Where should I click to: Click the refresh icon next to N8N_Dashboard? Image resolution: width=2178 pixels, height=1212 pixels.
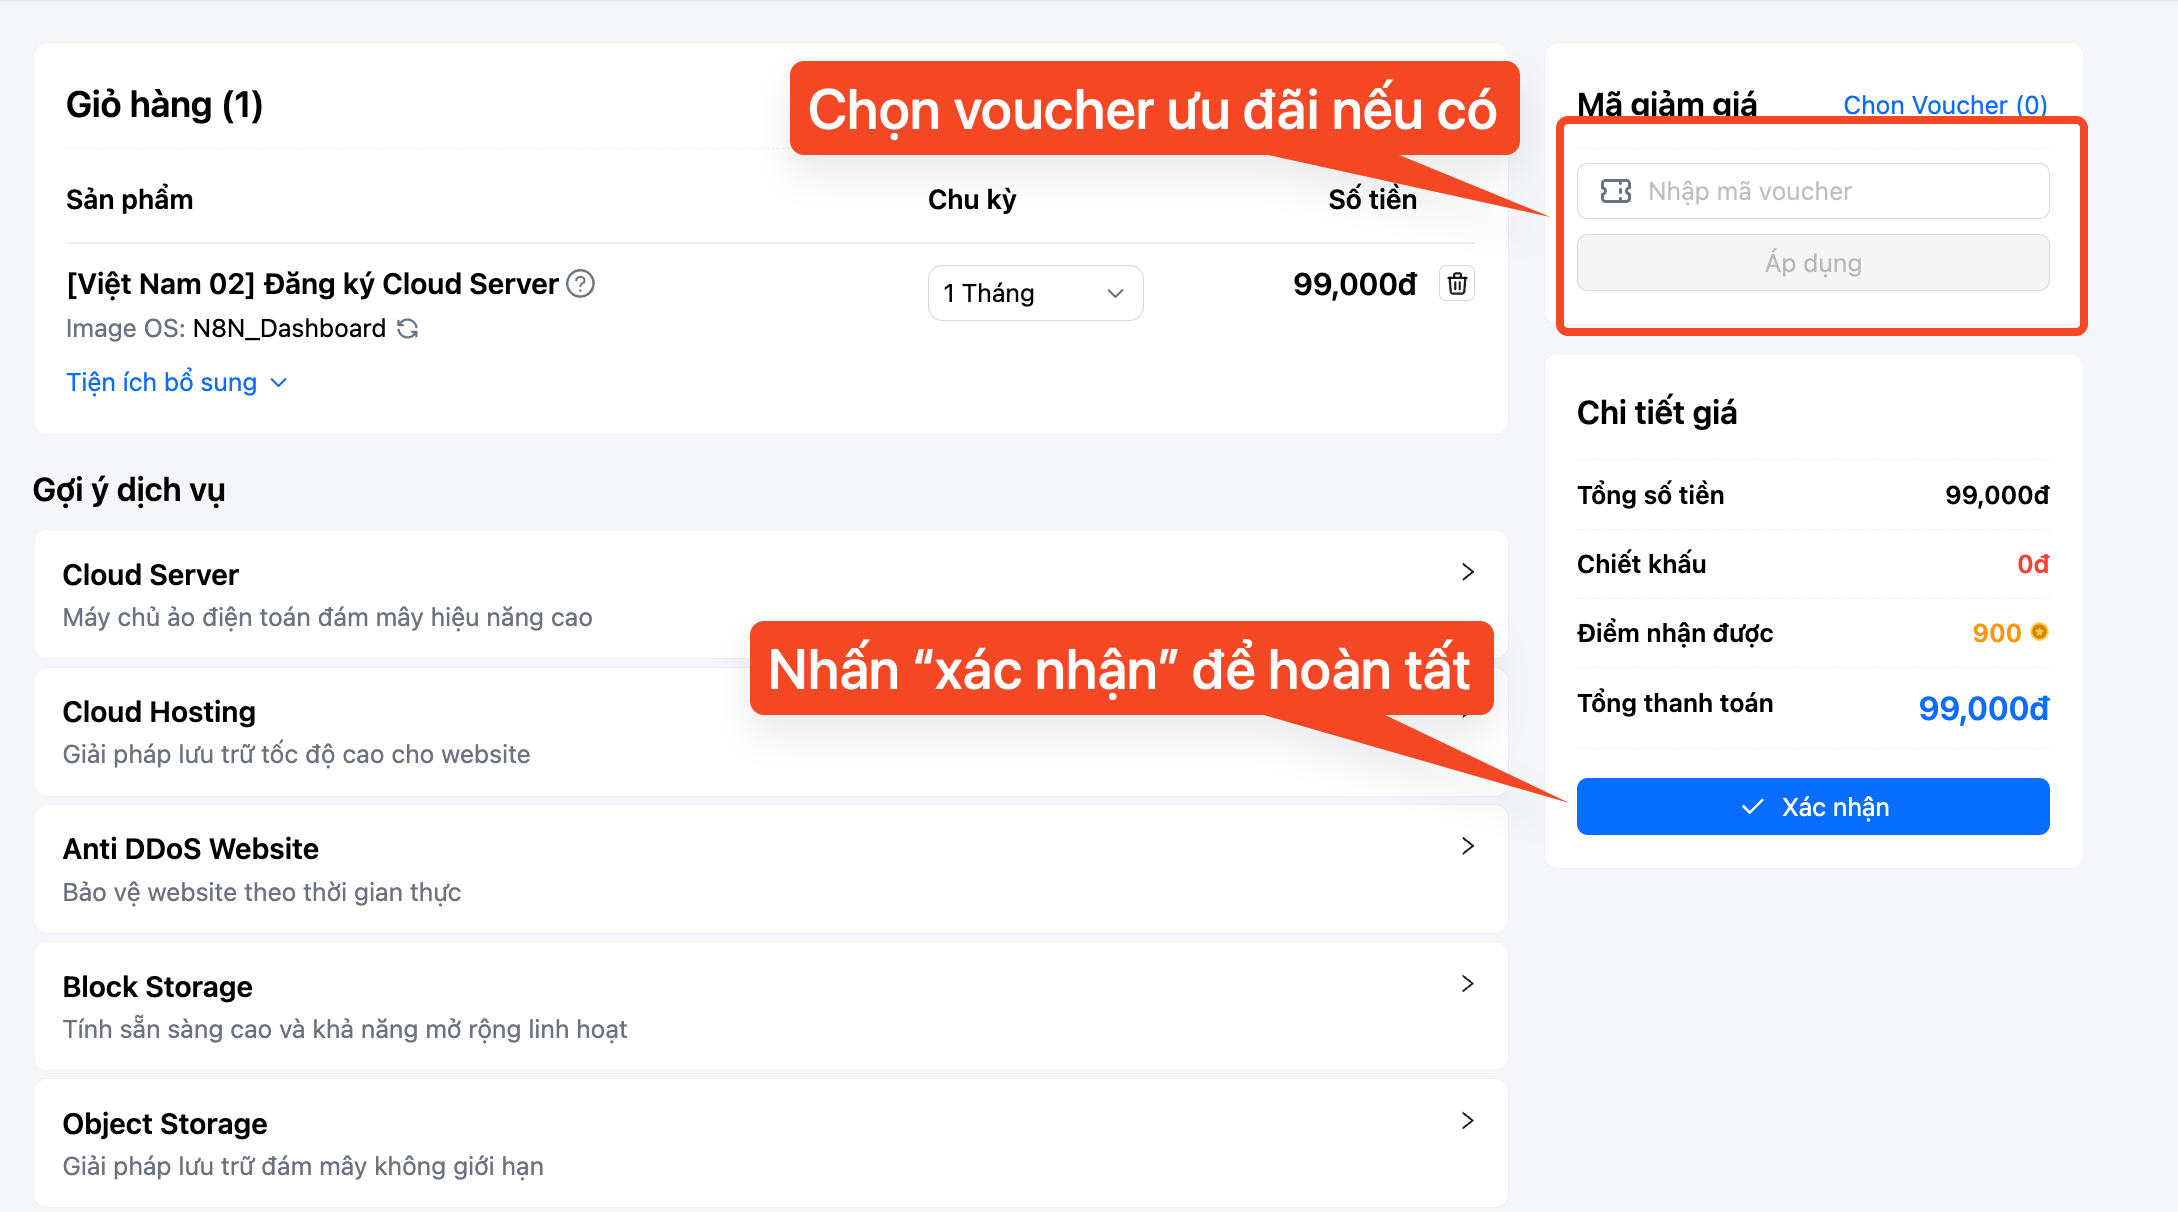tap(407, 328)
